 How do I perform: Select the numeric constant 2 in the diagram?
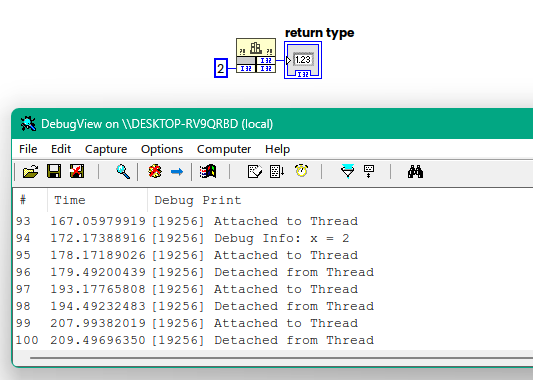[221, 68]
